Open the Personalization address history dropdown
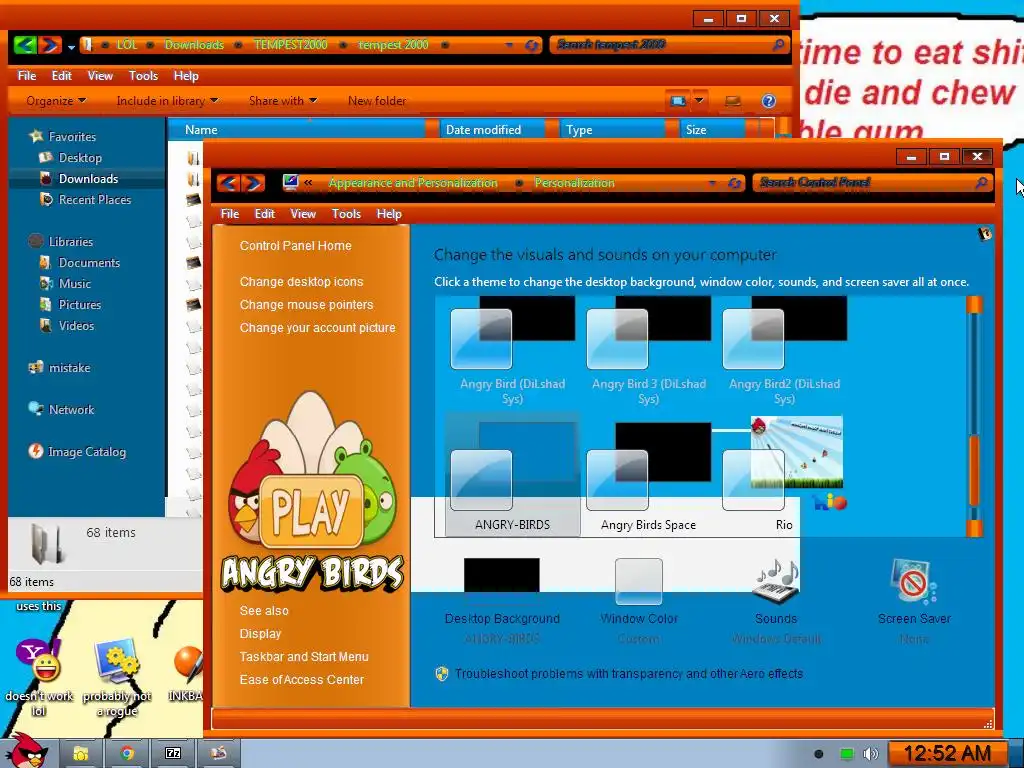 pos(712,184)
